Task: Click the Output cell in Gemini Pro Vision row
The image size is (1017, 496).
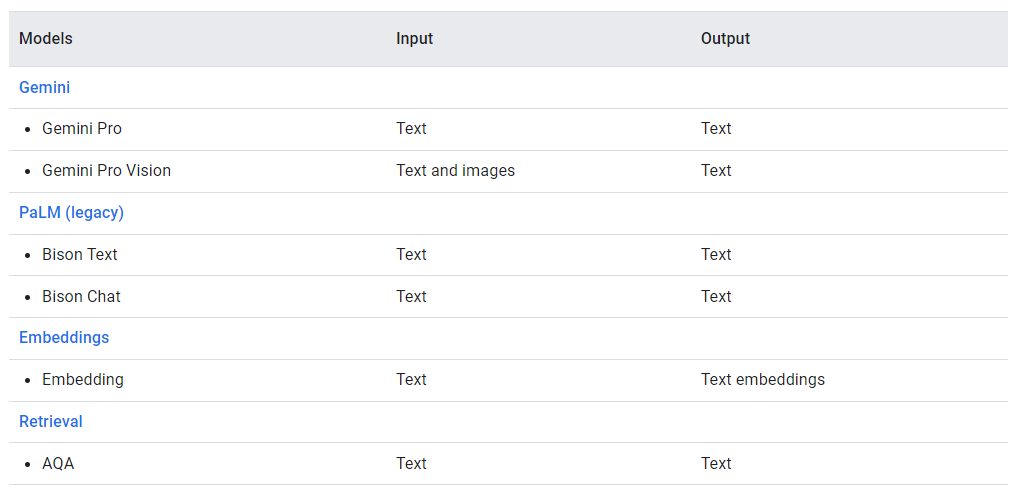Action: click(716, 171)
